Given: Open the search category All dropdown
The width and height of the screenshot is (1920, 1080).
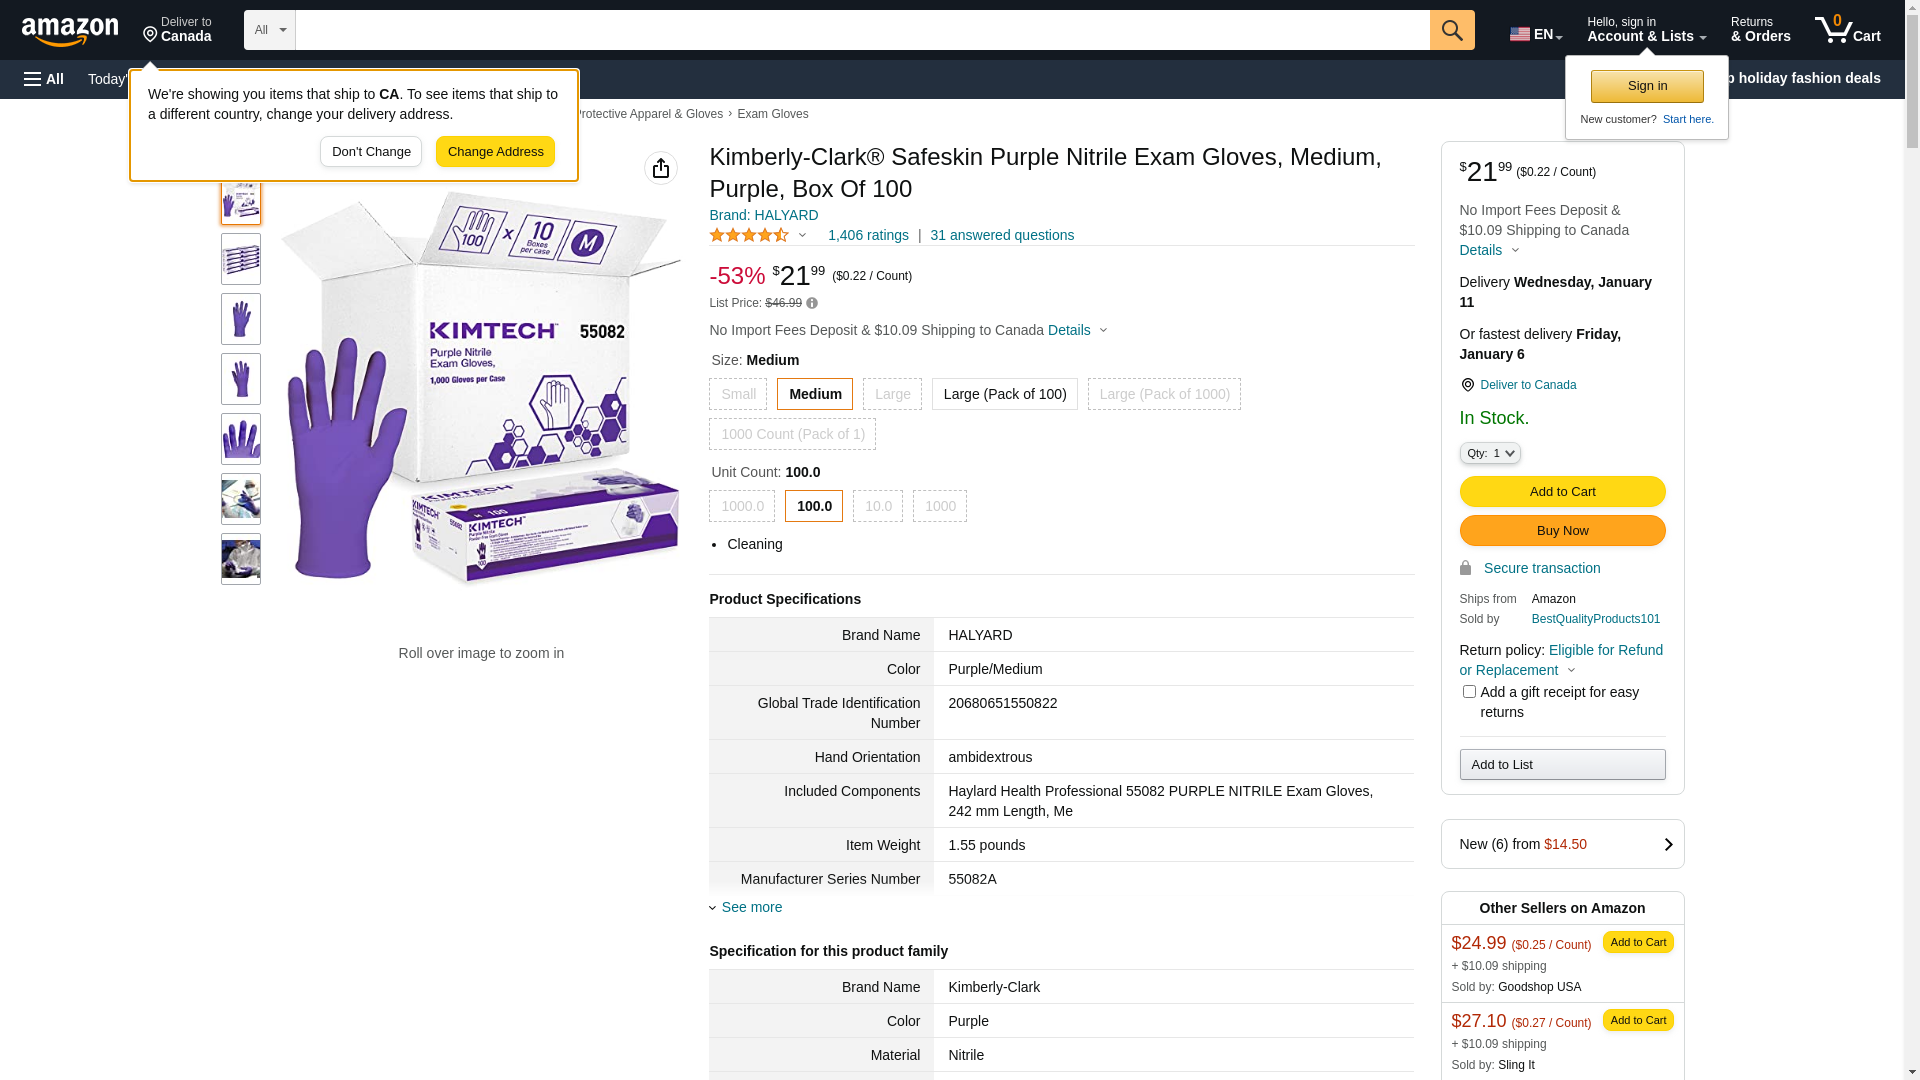Looking at the screenshot, I should 270,30.
